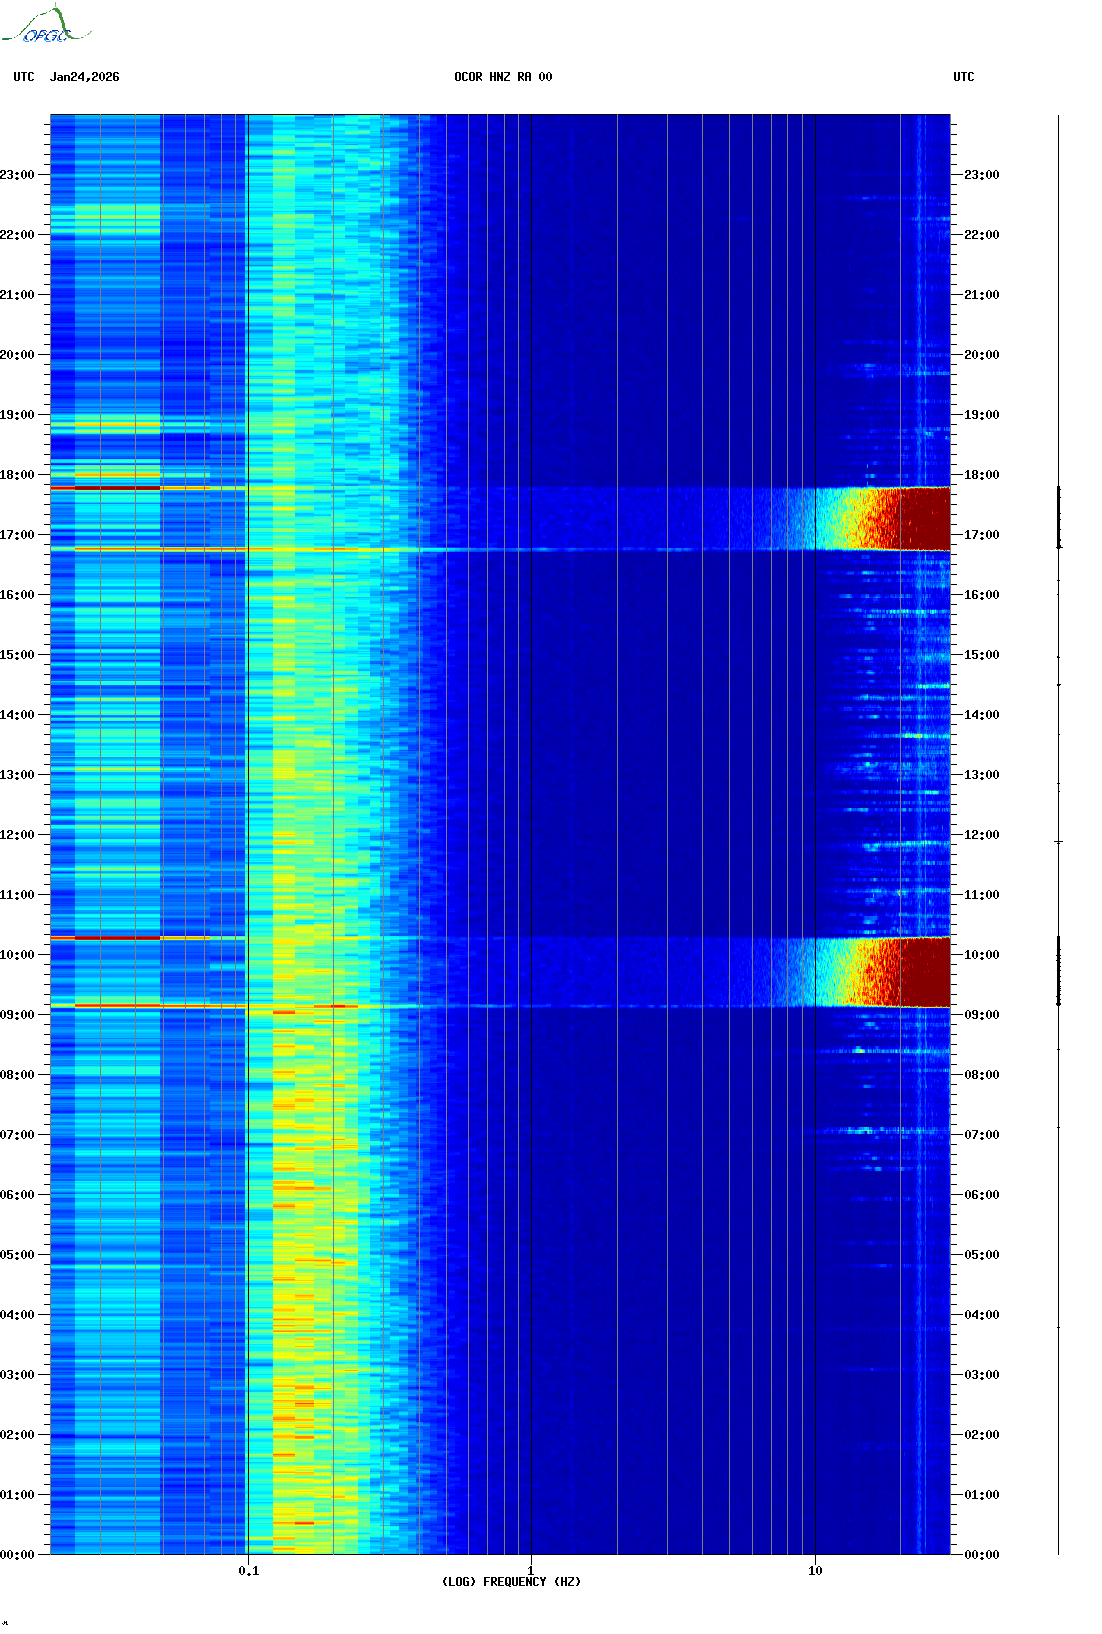Click the left-axis 15:00 time label
Image resolution: width=1102 pixels, height=1634 pixels.
[x=17, y=655]
